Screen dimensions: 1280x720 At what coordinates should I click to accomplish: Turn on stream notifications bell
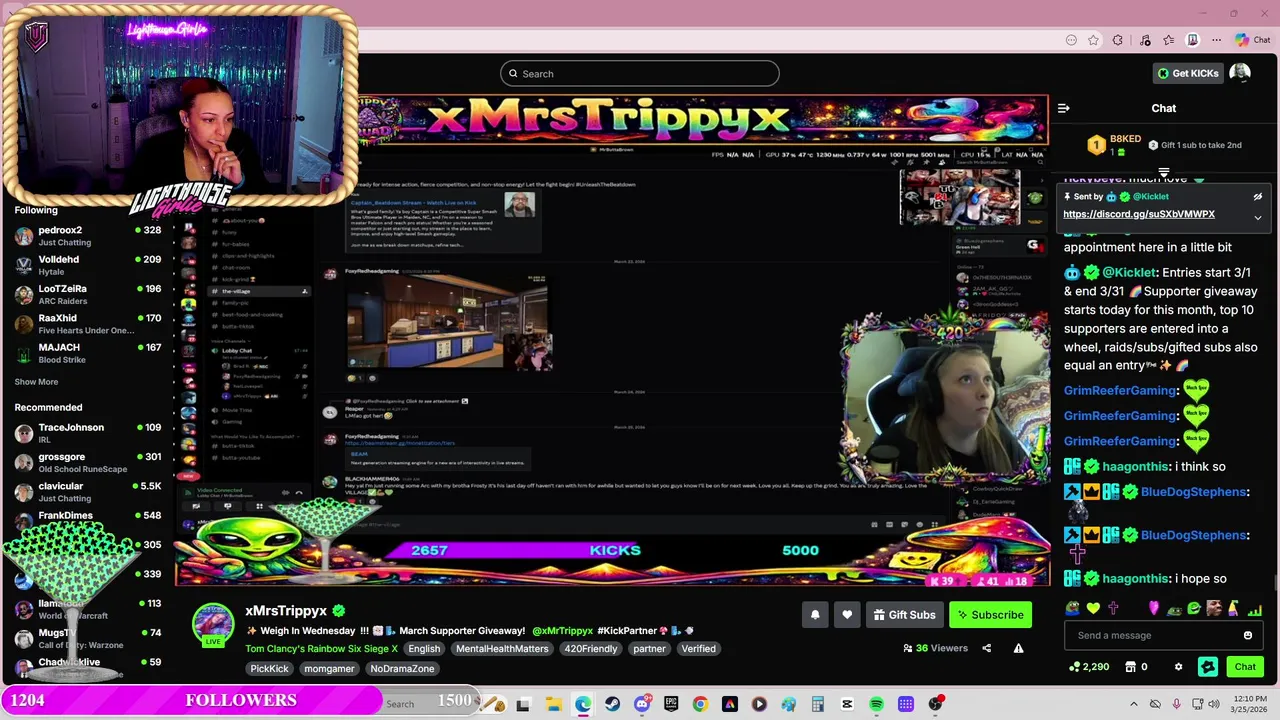coord(815,615)
